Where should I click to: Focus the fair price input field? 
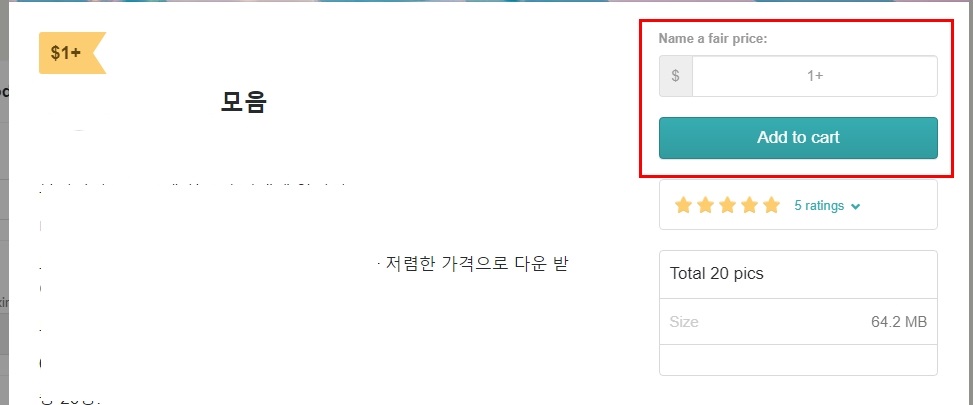[815, 76]
